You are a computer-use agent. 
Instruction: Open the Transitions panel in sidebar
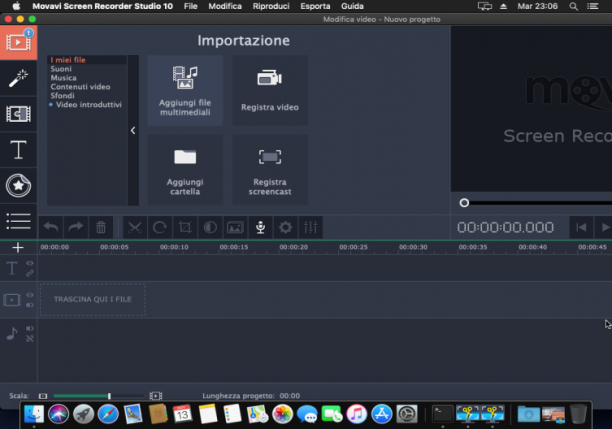click(18, 114)
